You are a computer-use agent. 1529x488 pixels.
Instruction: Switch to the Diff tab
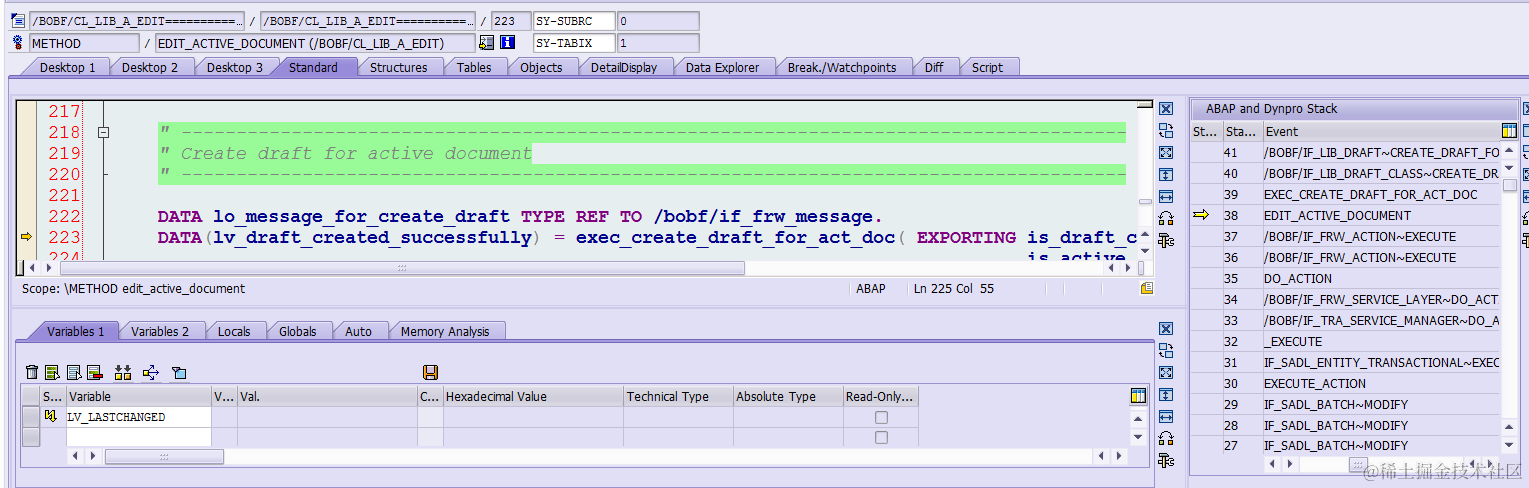point(934,67)
